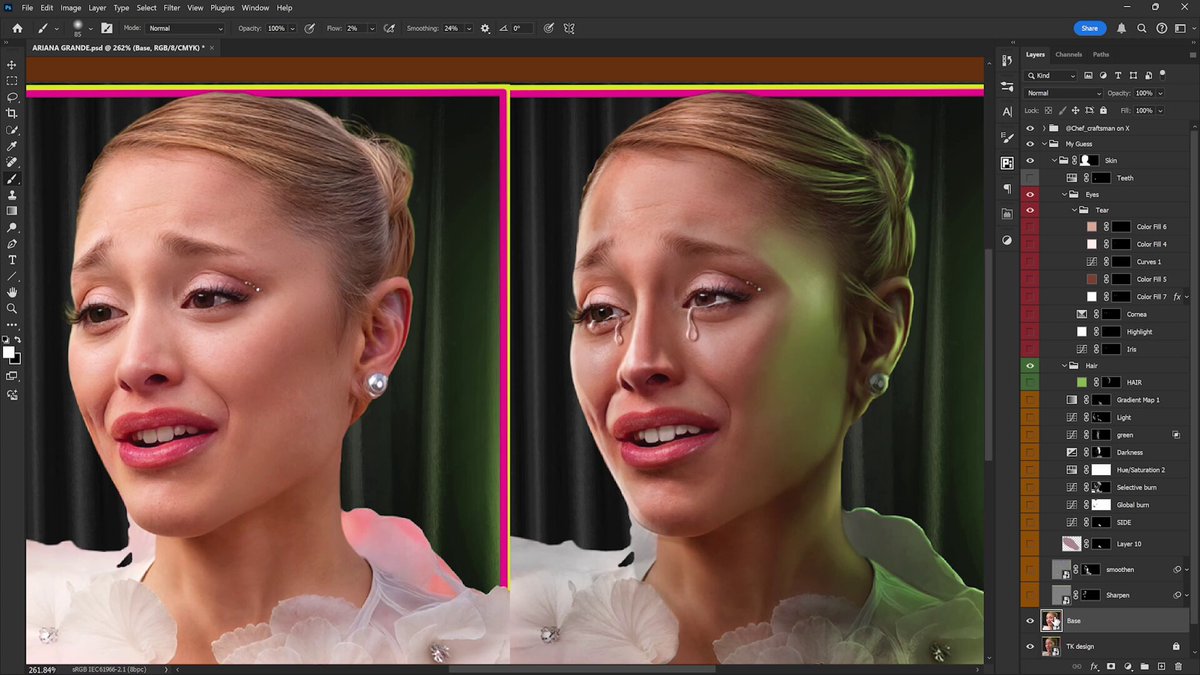Image resolution: width=1200 pixels, height=675 pixels.
Task: Activate the Horizontal Type tool
Action: 12,260
